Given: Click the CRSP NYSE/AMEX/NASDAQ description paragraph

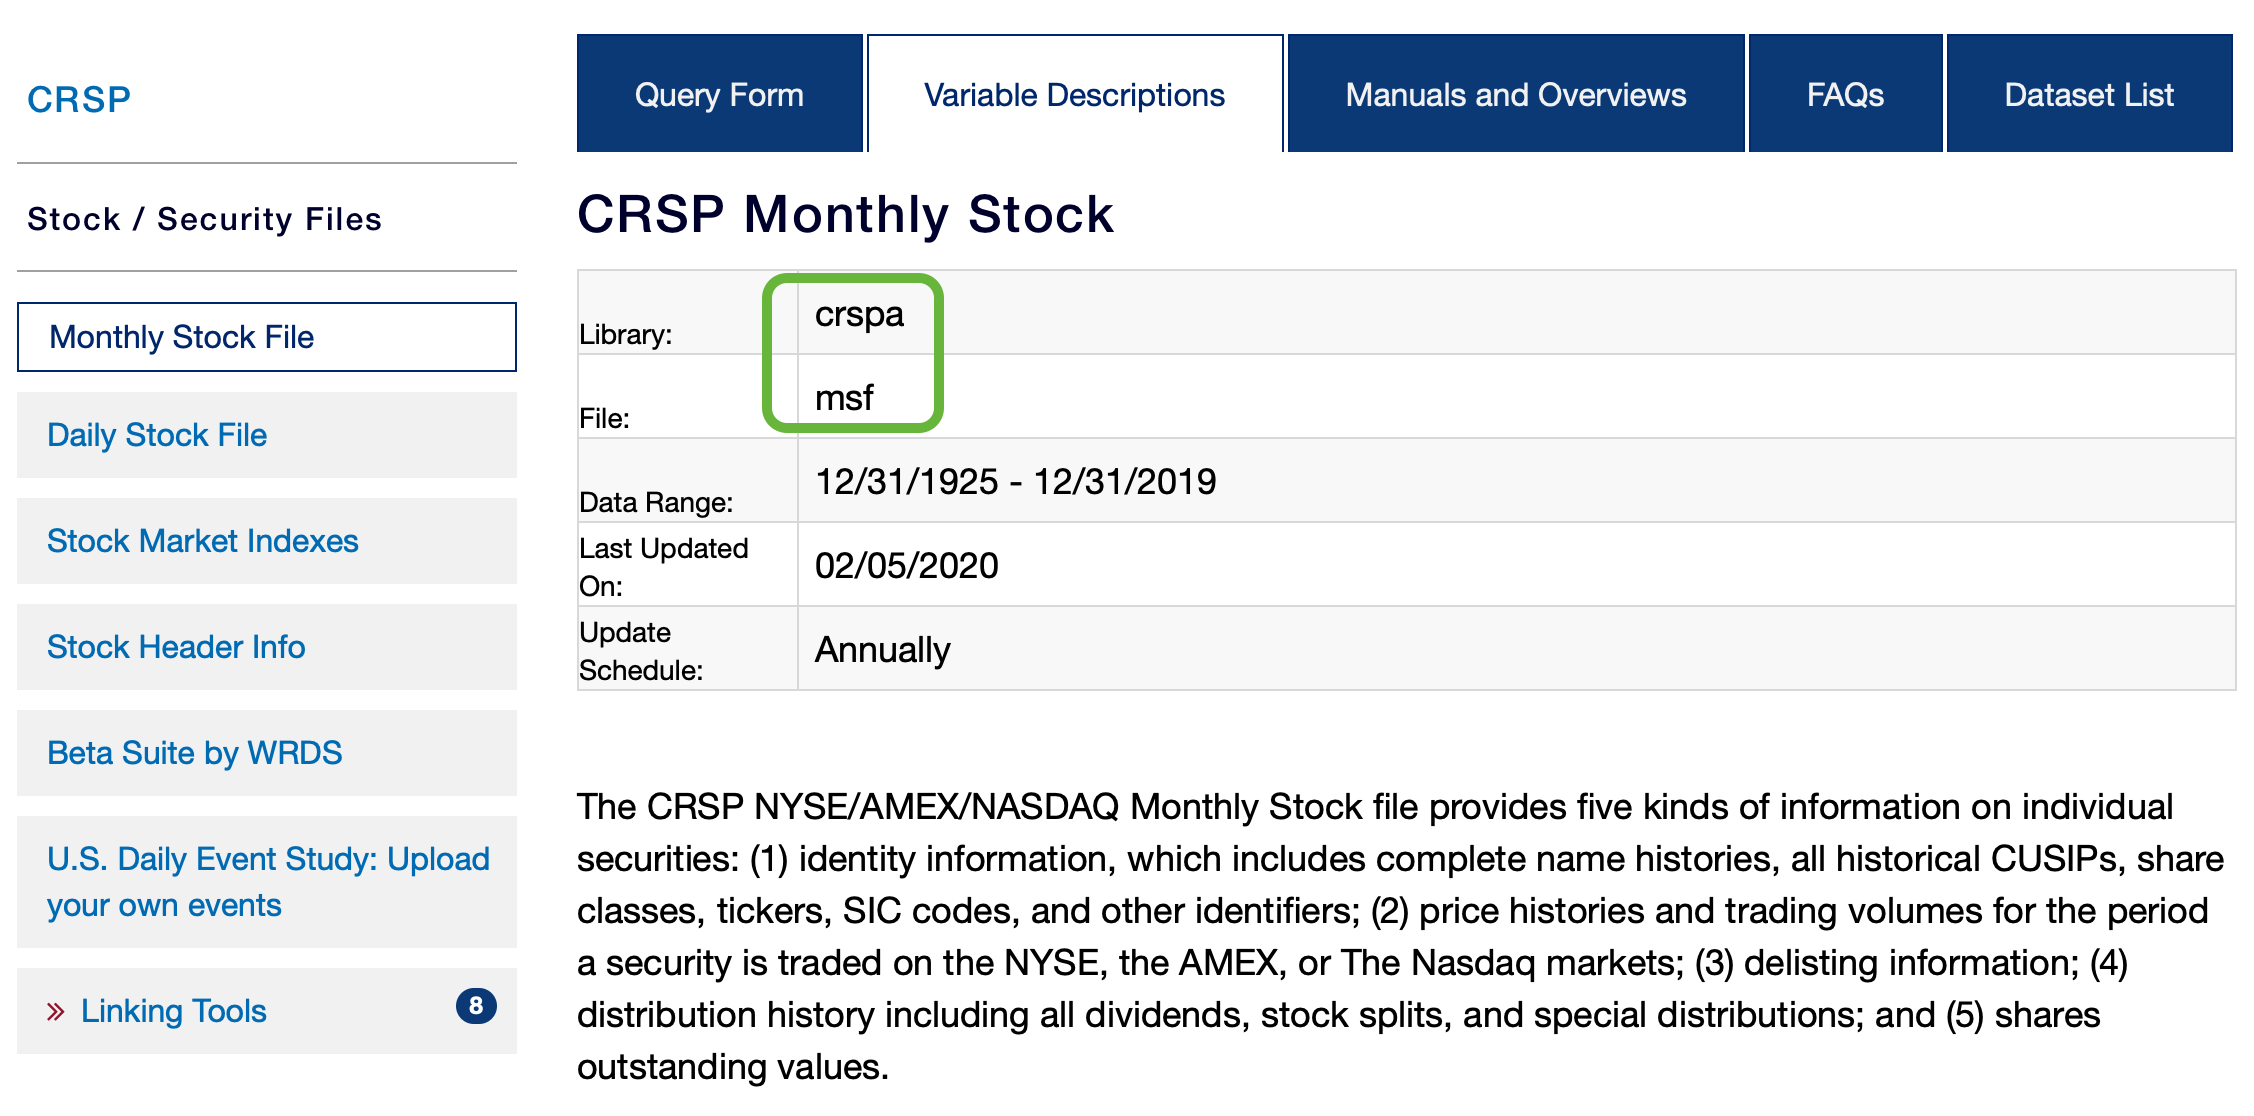Looking at the screenshot, I should pyautogui.click(x=1400, y=937).
